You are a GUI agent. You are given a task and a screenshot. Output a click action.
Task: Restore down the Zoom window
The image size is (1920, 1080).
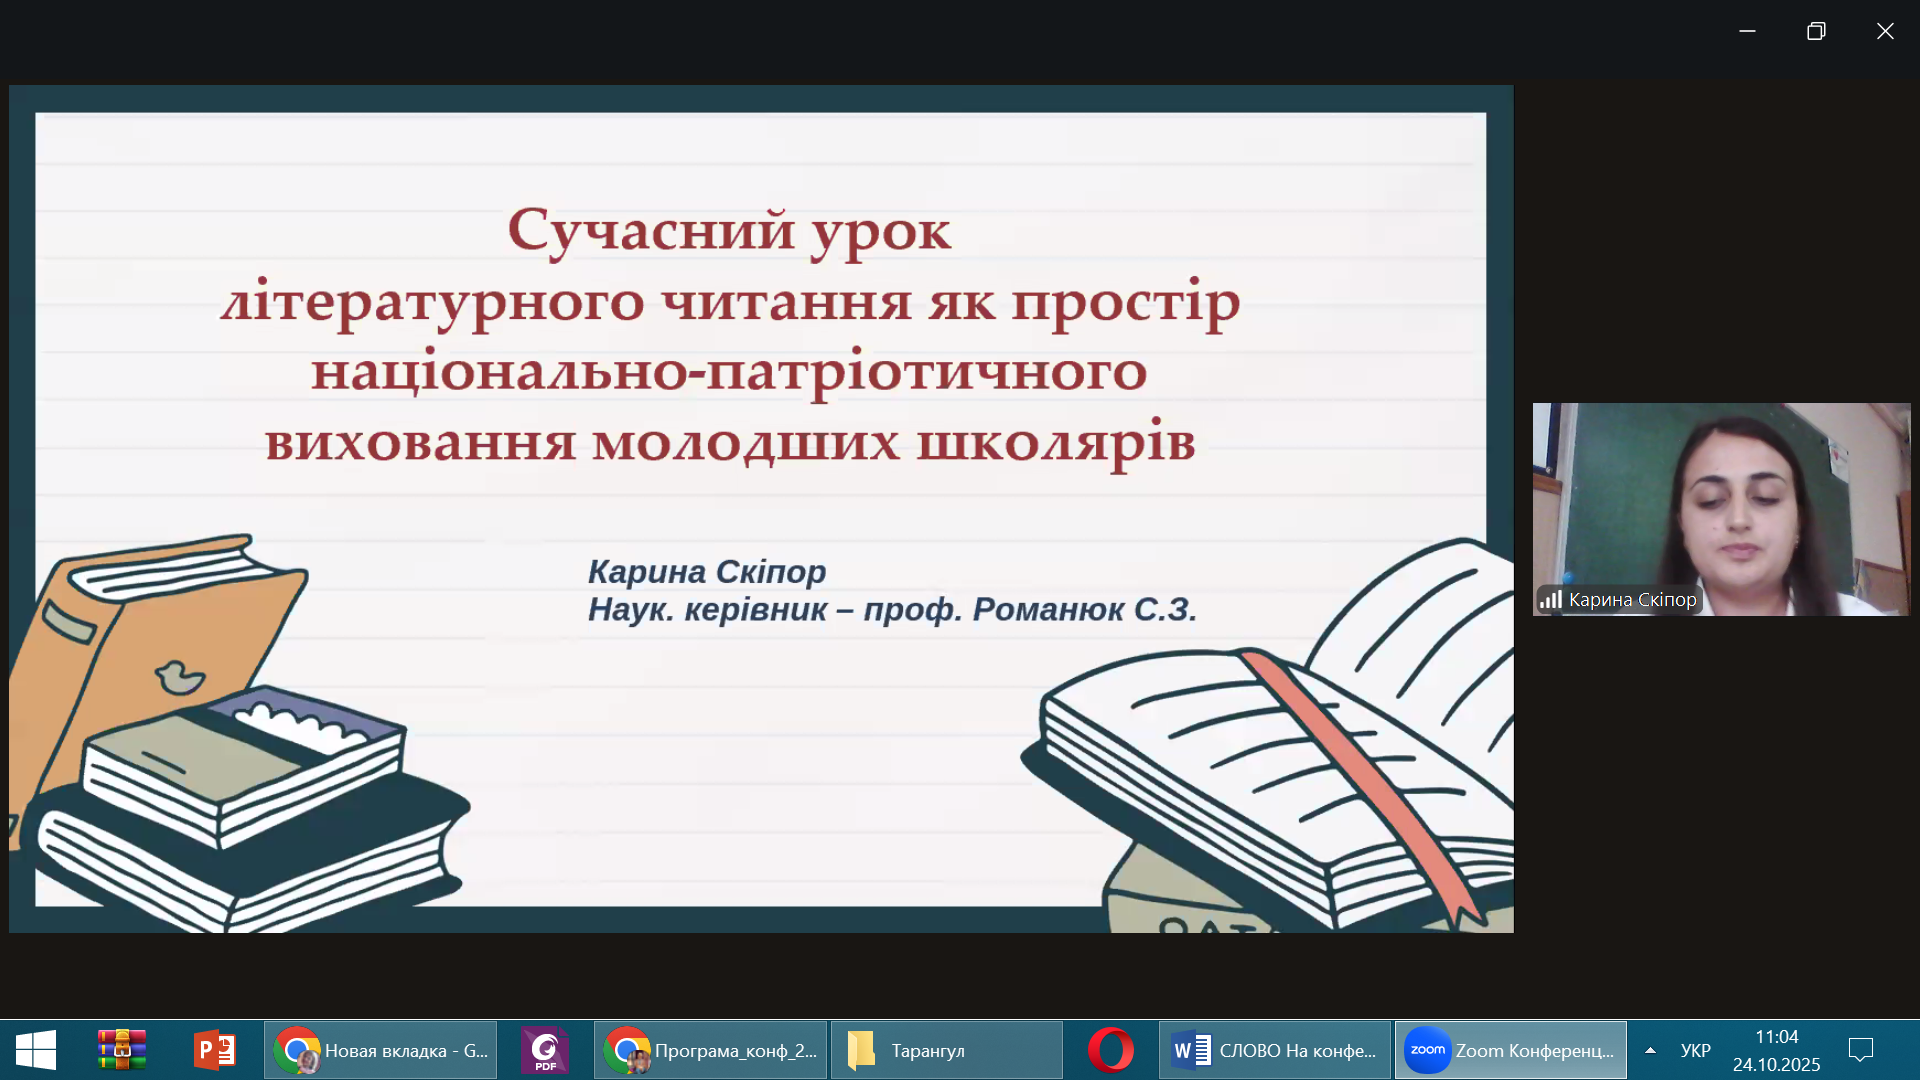[1816, 31]
